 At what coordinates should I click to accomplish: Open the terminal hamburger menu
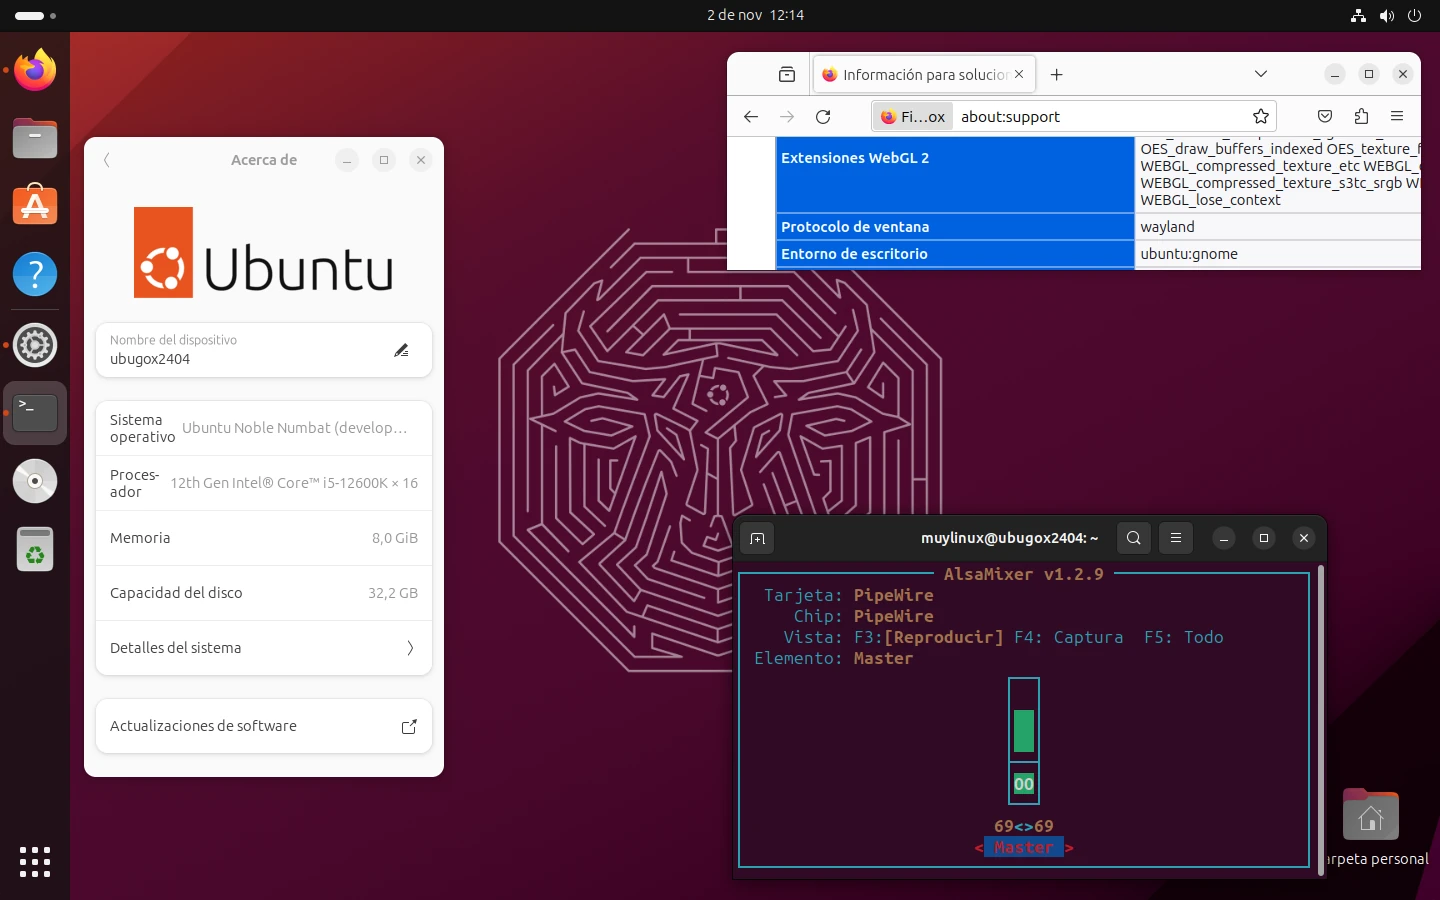pos(1176,538)
